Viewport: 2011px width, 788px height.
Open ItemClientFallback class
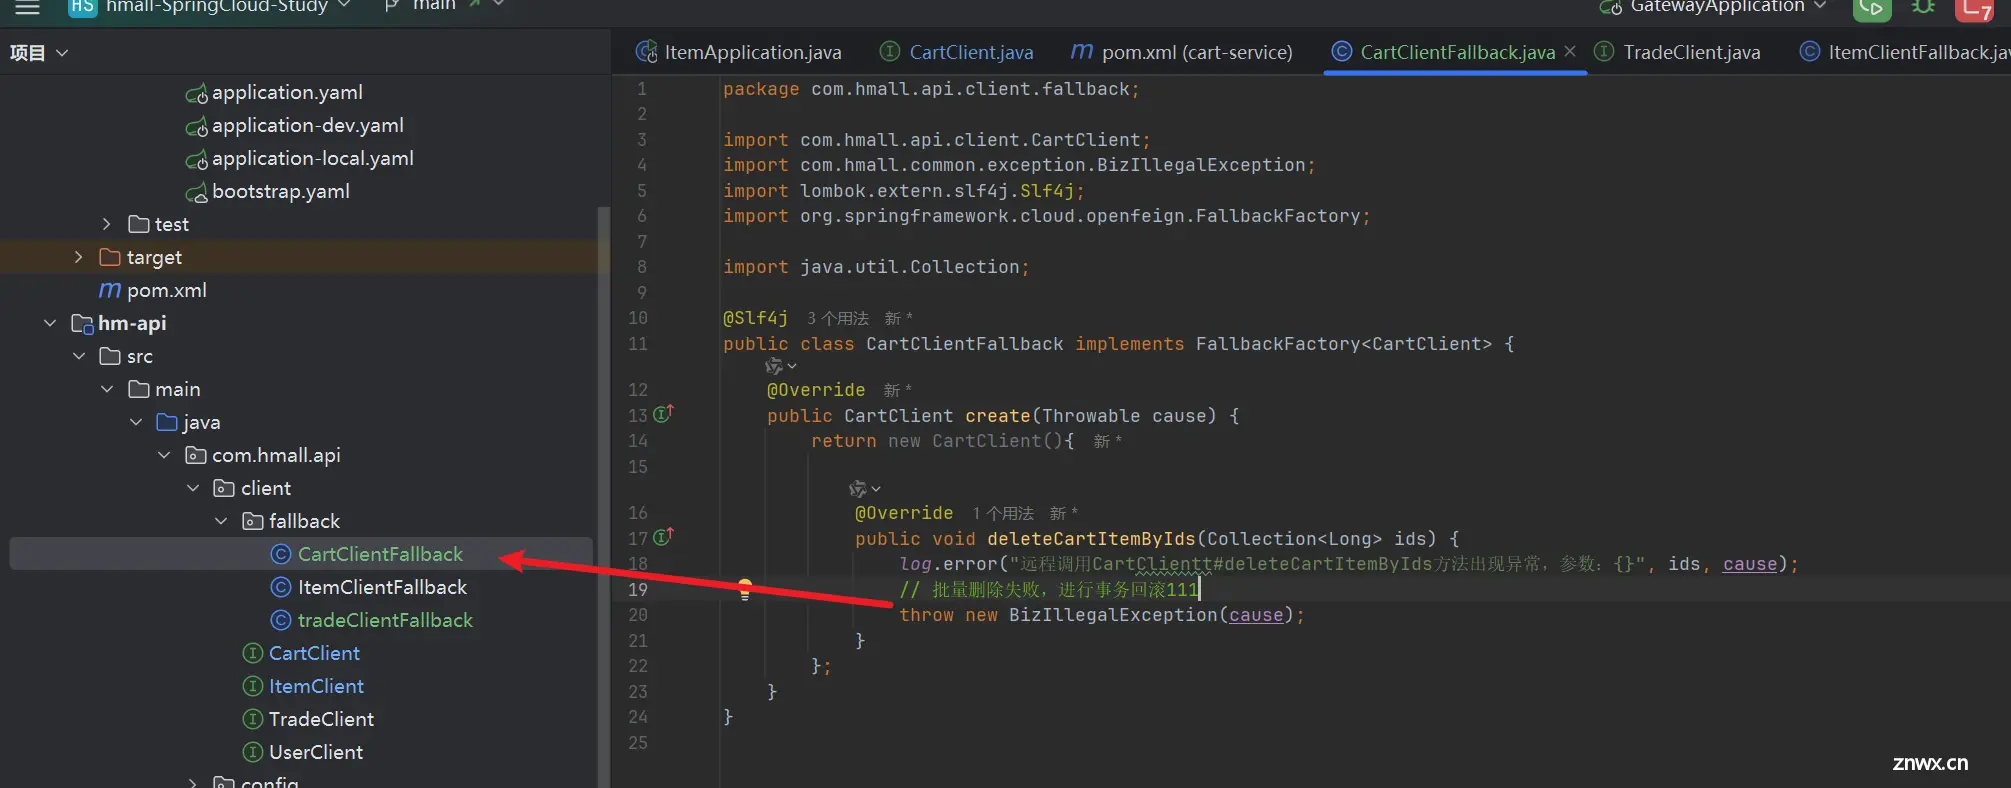[x=382, y=587]
